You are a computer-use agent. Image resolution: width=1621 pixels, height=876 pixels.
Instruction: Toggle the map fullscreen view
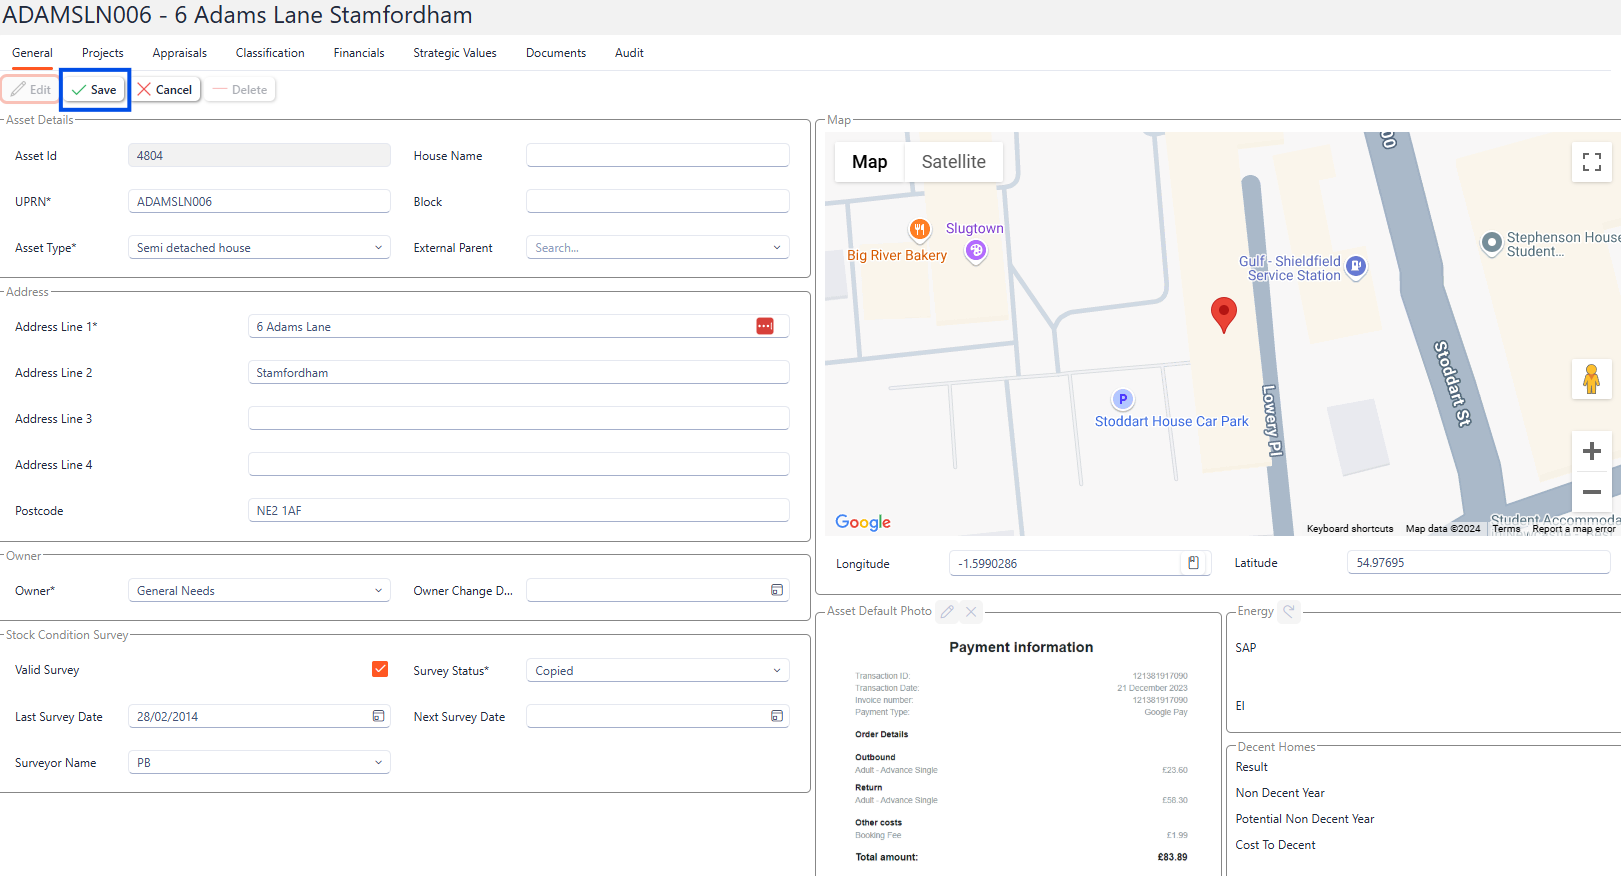pos(1591,162)
